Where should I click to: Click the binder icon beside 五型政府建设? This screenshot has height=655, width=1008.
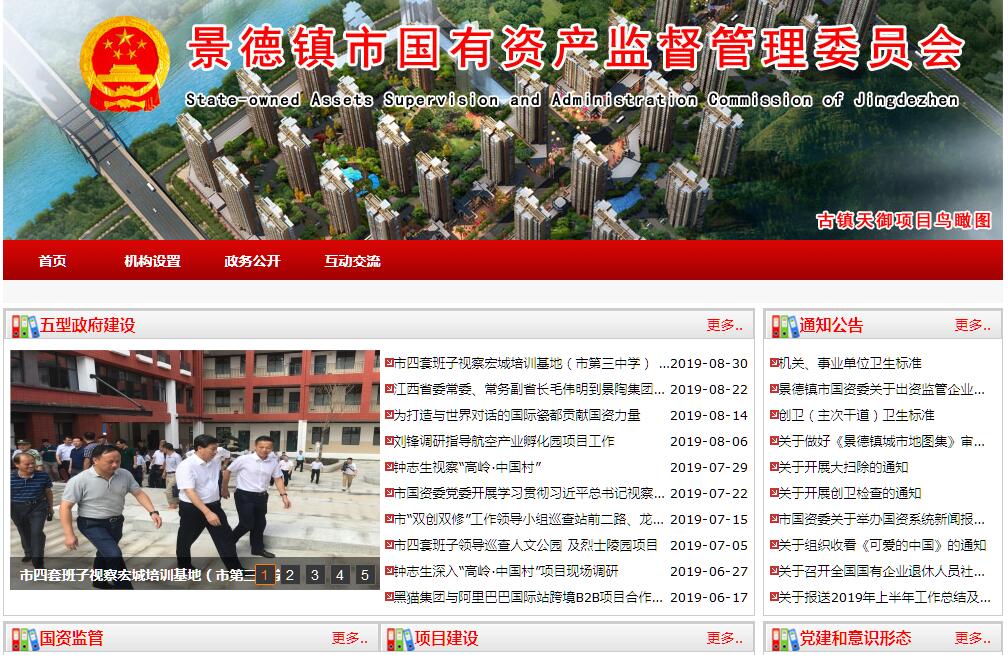click(x=24, y=326)
